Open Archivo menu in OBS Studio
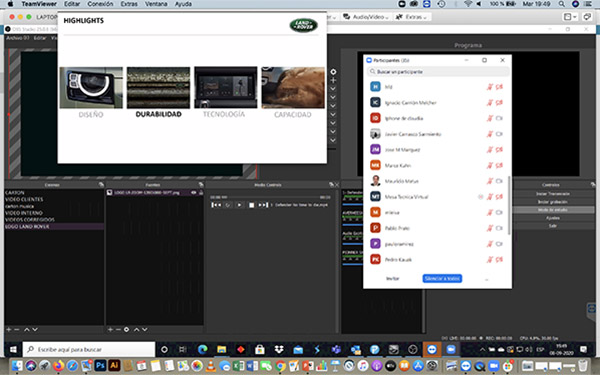 click(18, 38)
